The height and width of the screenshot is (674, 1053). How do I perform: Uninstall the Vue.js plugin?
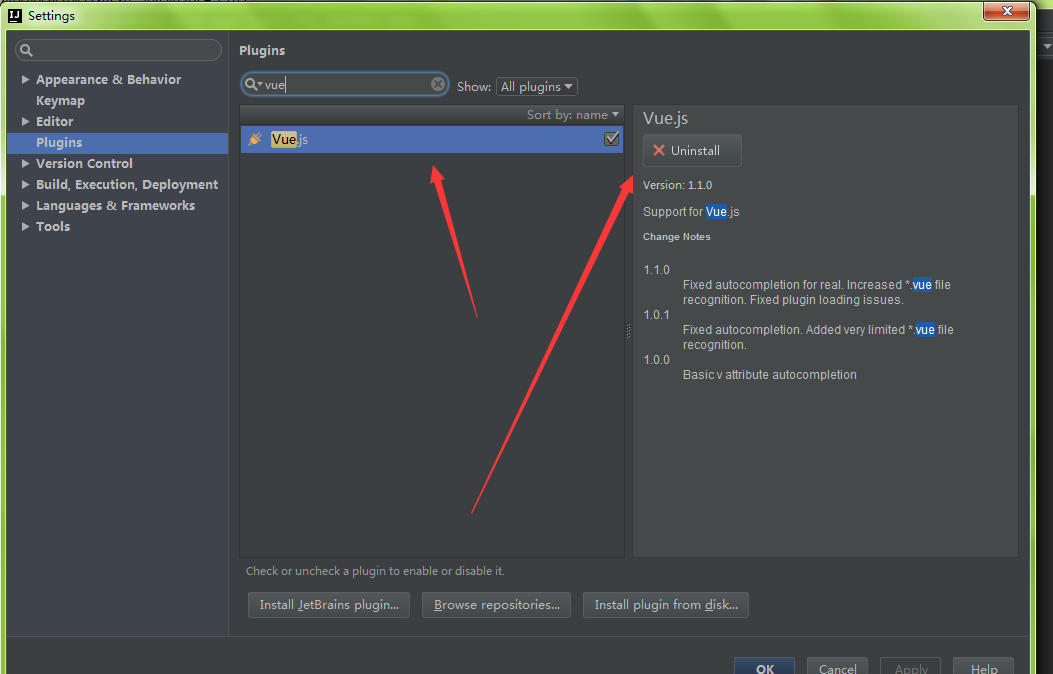tap(692, 150)
